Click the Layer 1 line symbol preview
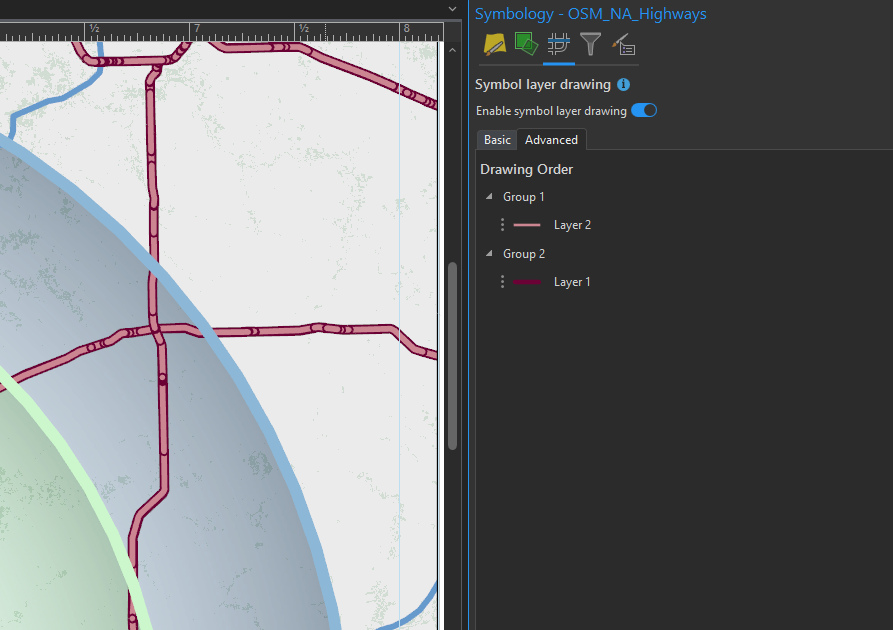The width and height of the screenshot is (893, 630). tap(528, 281)
